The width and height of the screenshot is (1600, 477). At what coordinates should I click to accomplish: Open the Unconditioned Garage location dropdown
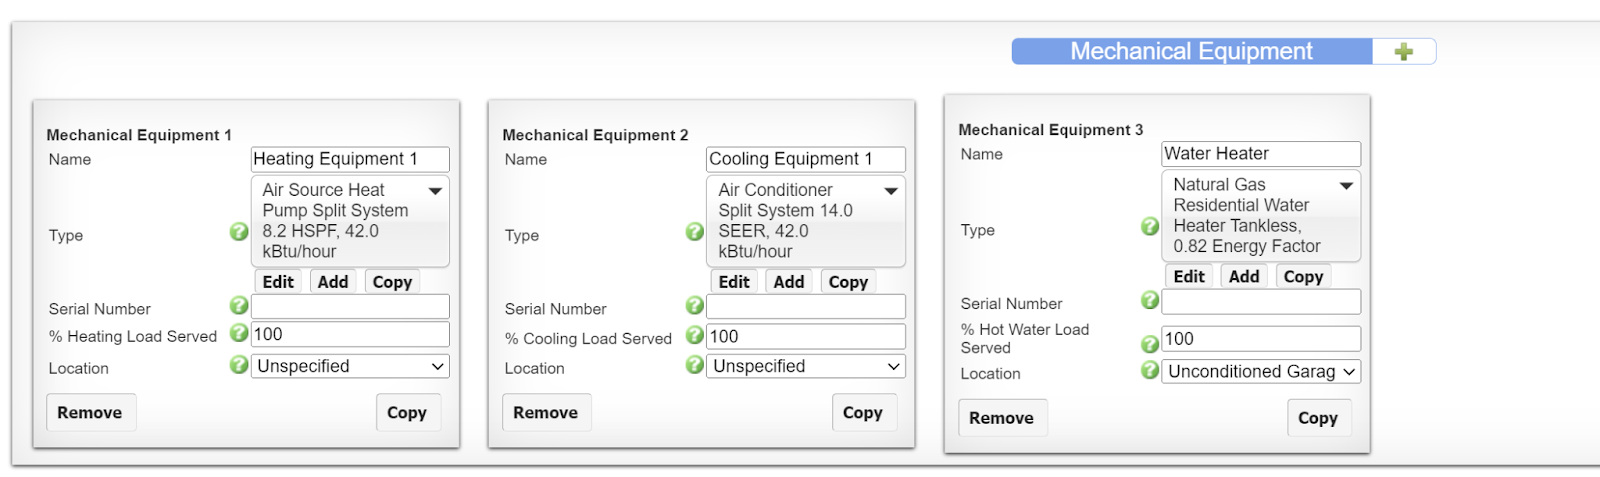pyautogui.click(x=1261, y=372)
